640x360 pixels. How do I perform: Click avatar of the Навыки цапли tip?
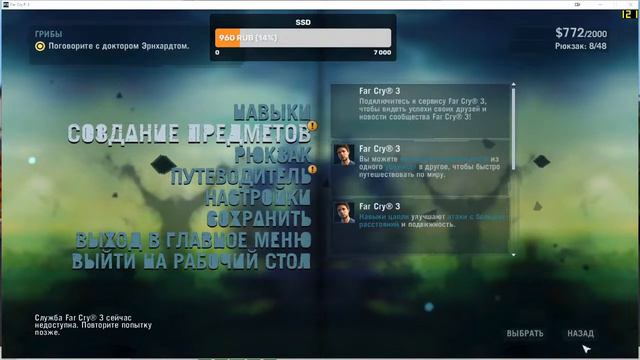click(344, 212)
